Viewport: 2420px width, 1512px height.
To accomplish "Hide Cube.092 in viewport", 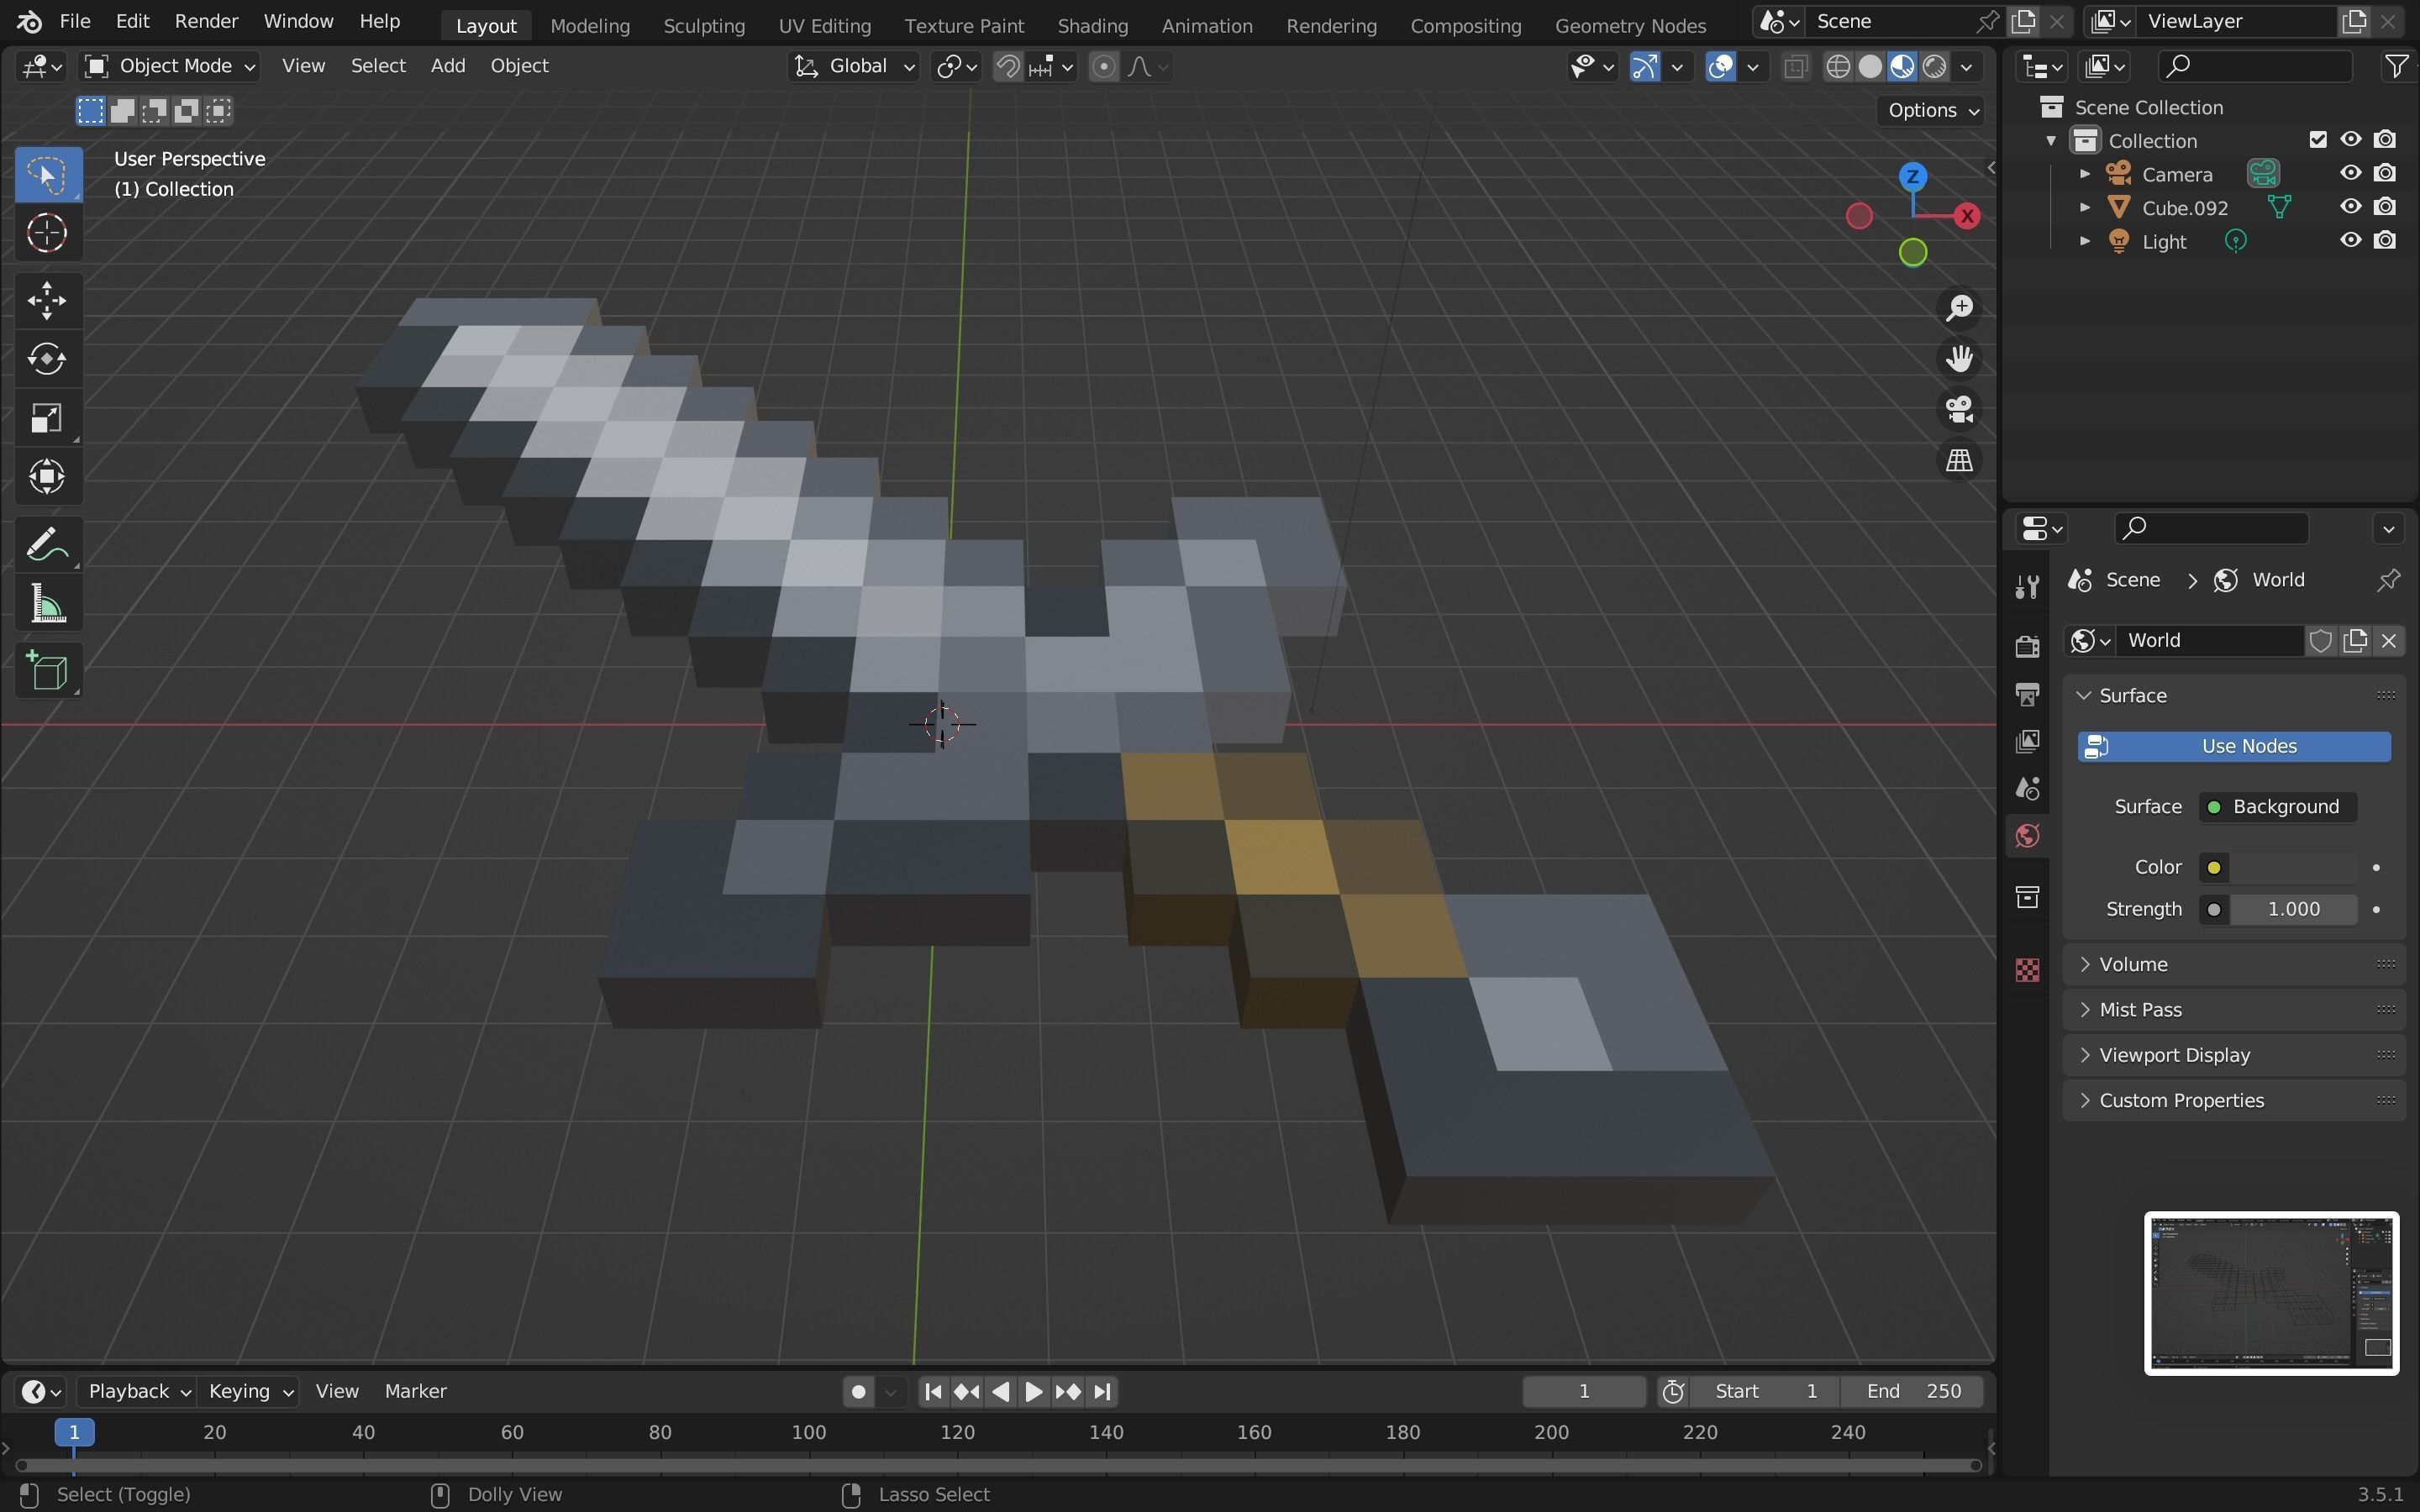I will pos(2350,207).
